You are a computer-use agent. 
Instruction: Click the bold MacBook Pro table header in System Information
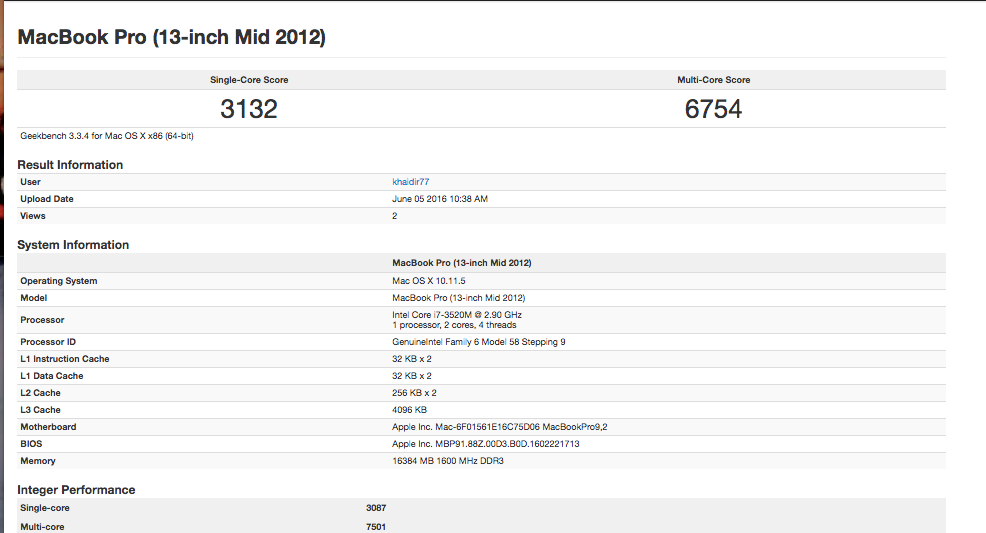tap(462, 263)
